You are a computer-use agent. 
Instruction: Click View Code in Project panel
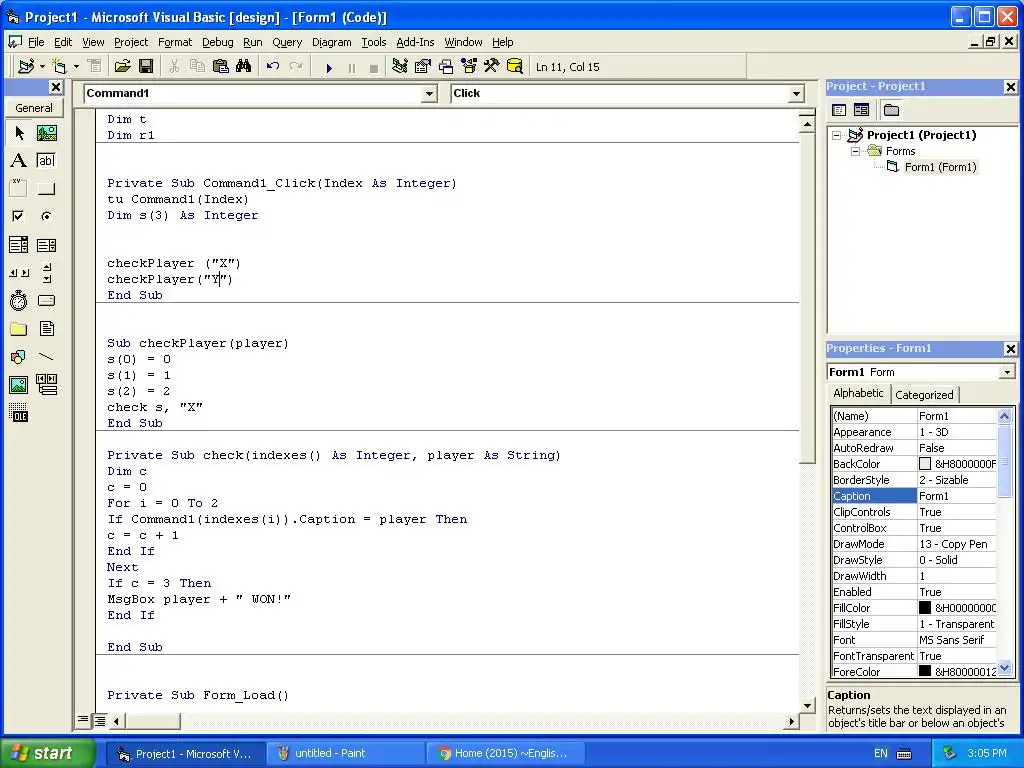click(839, 110)
